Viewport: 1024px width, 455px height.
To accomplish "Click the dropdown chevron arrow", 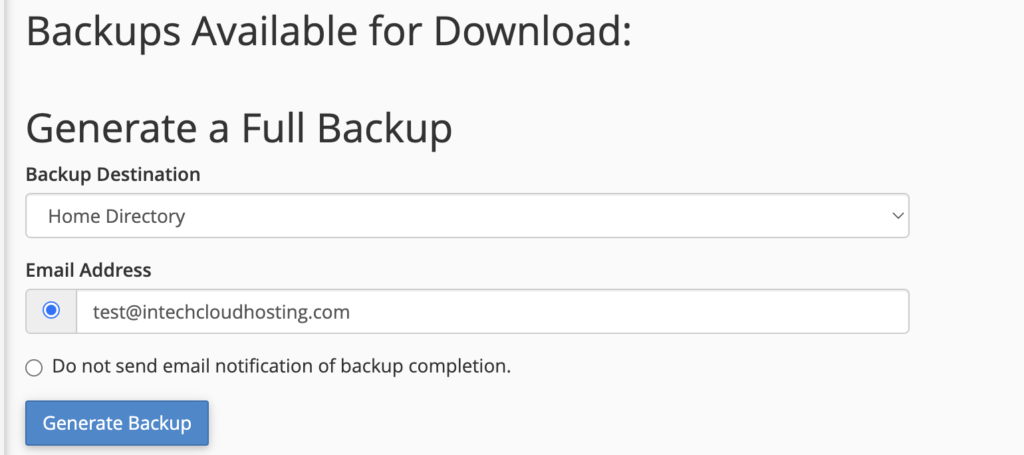I will tap(897, 216).
